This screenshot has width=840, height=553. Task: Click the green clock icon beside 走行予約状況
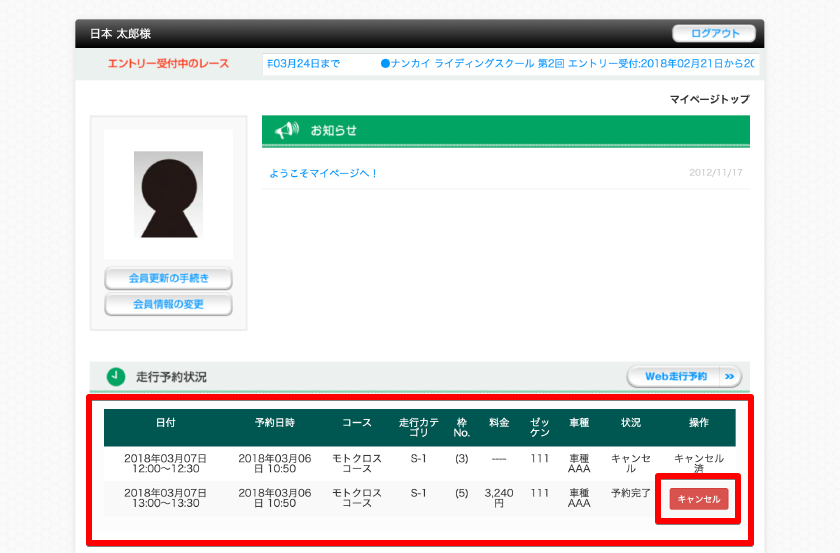pos(116,376)
